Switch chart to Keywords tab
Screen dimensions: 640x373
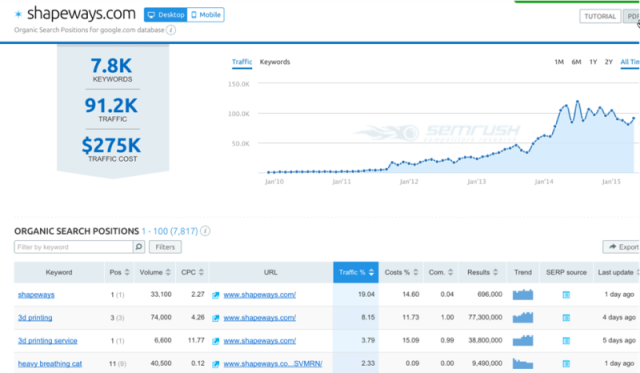[275, 62]
